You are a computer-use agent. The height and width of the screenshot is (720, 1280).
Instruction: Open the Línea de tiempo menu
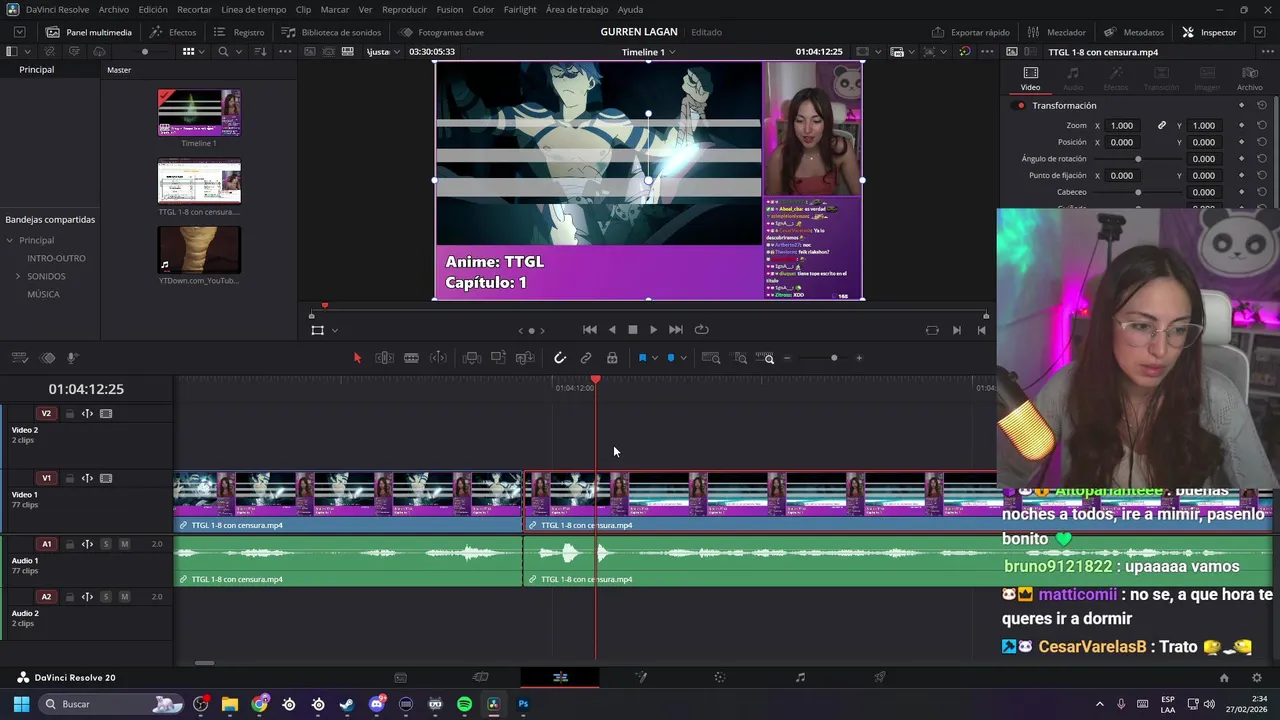coord(253,9)
